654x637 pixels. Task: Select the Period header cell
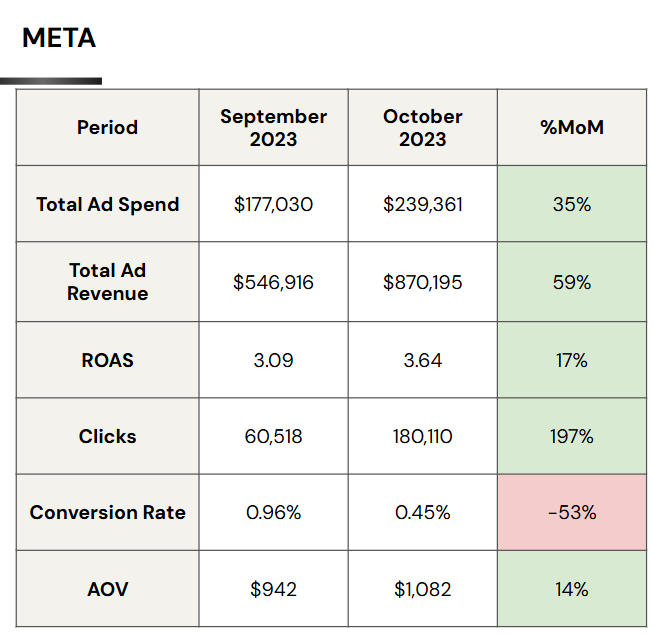[108, 127]
